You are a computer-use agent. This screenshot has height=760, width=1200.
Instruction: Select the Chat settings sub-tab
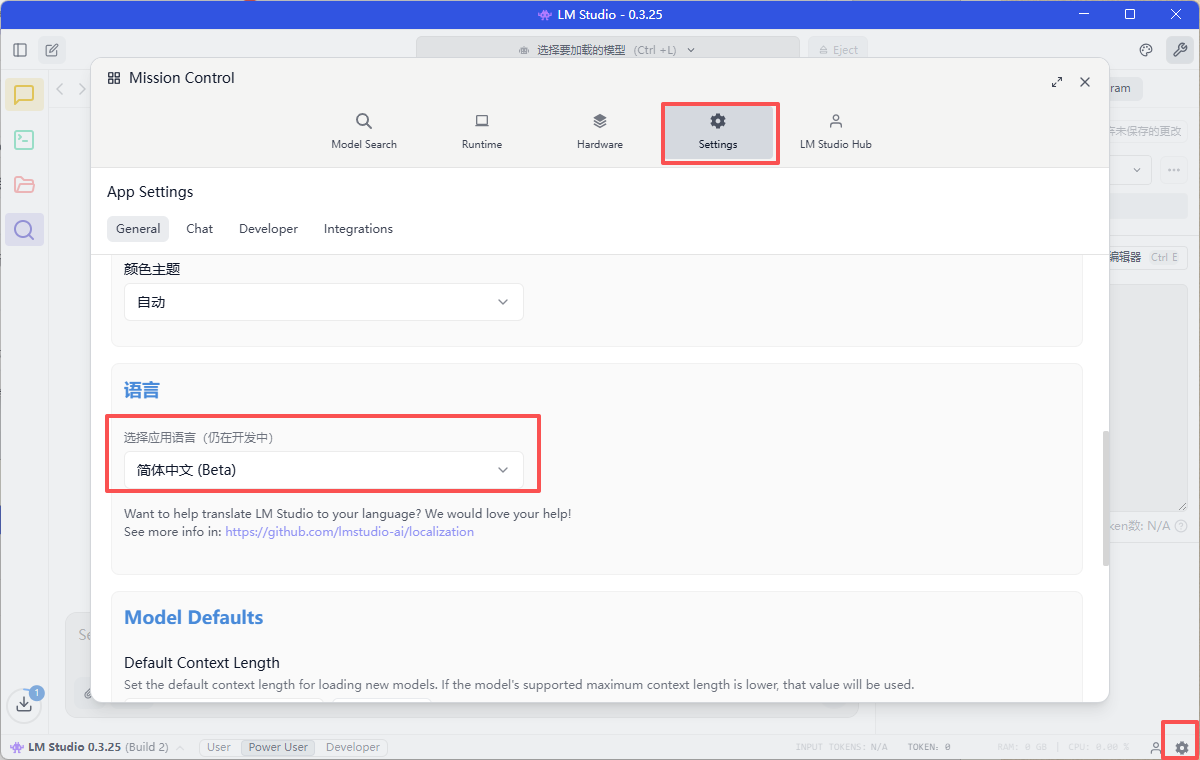pyautogui.click(x=200, y=229)
